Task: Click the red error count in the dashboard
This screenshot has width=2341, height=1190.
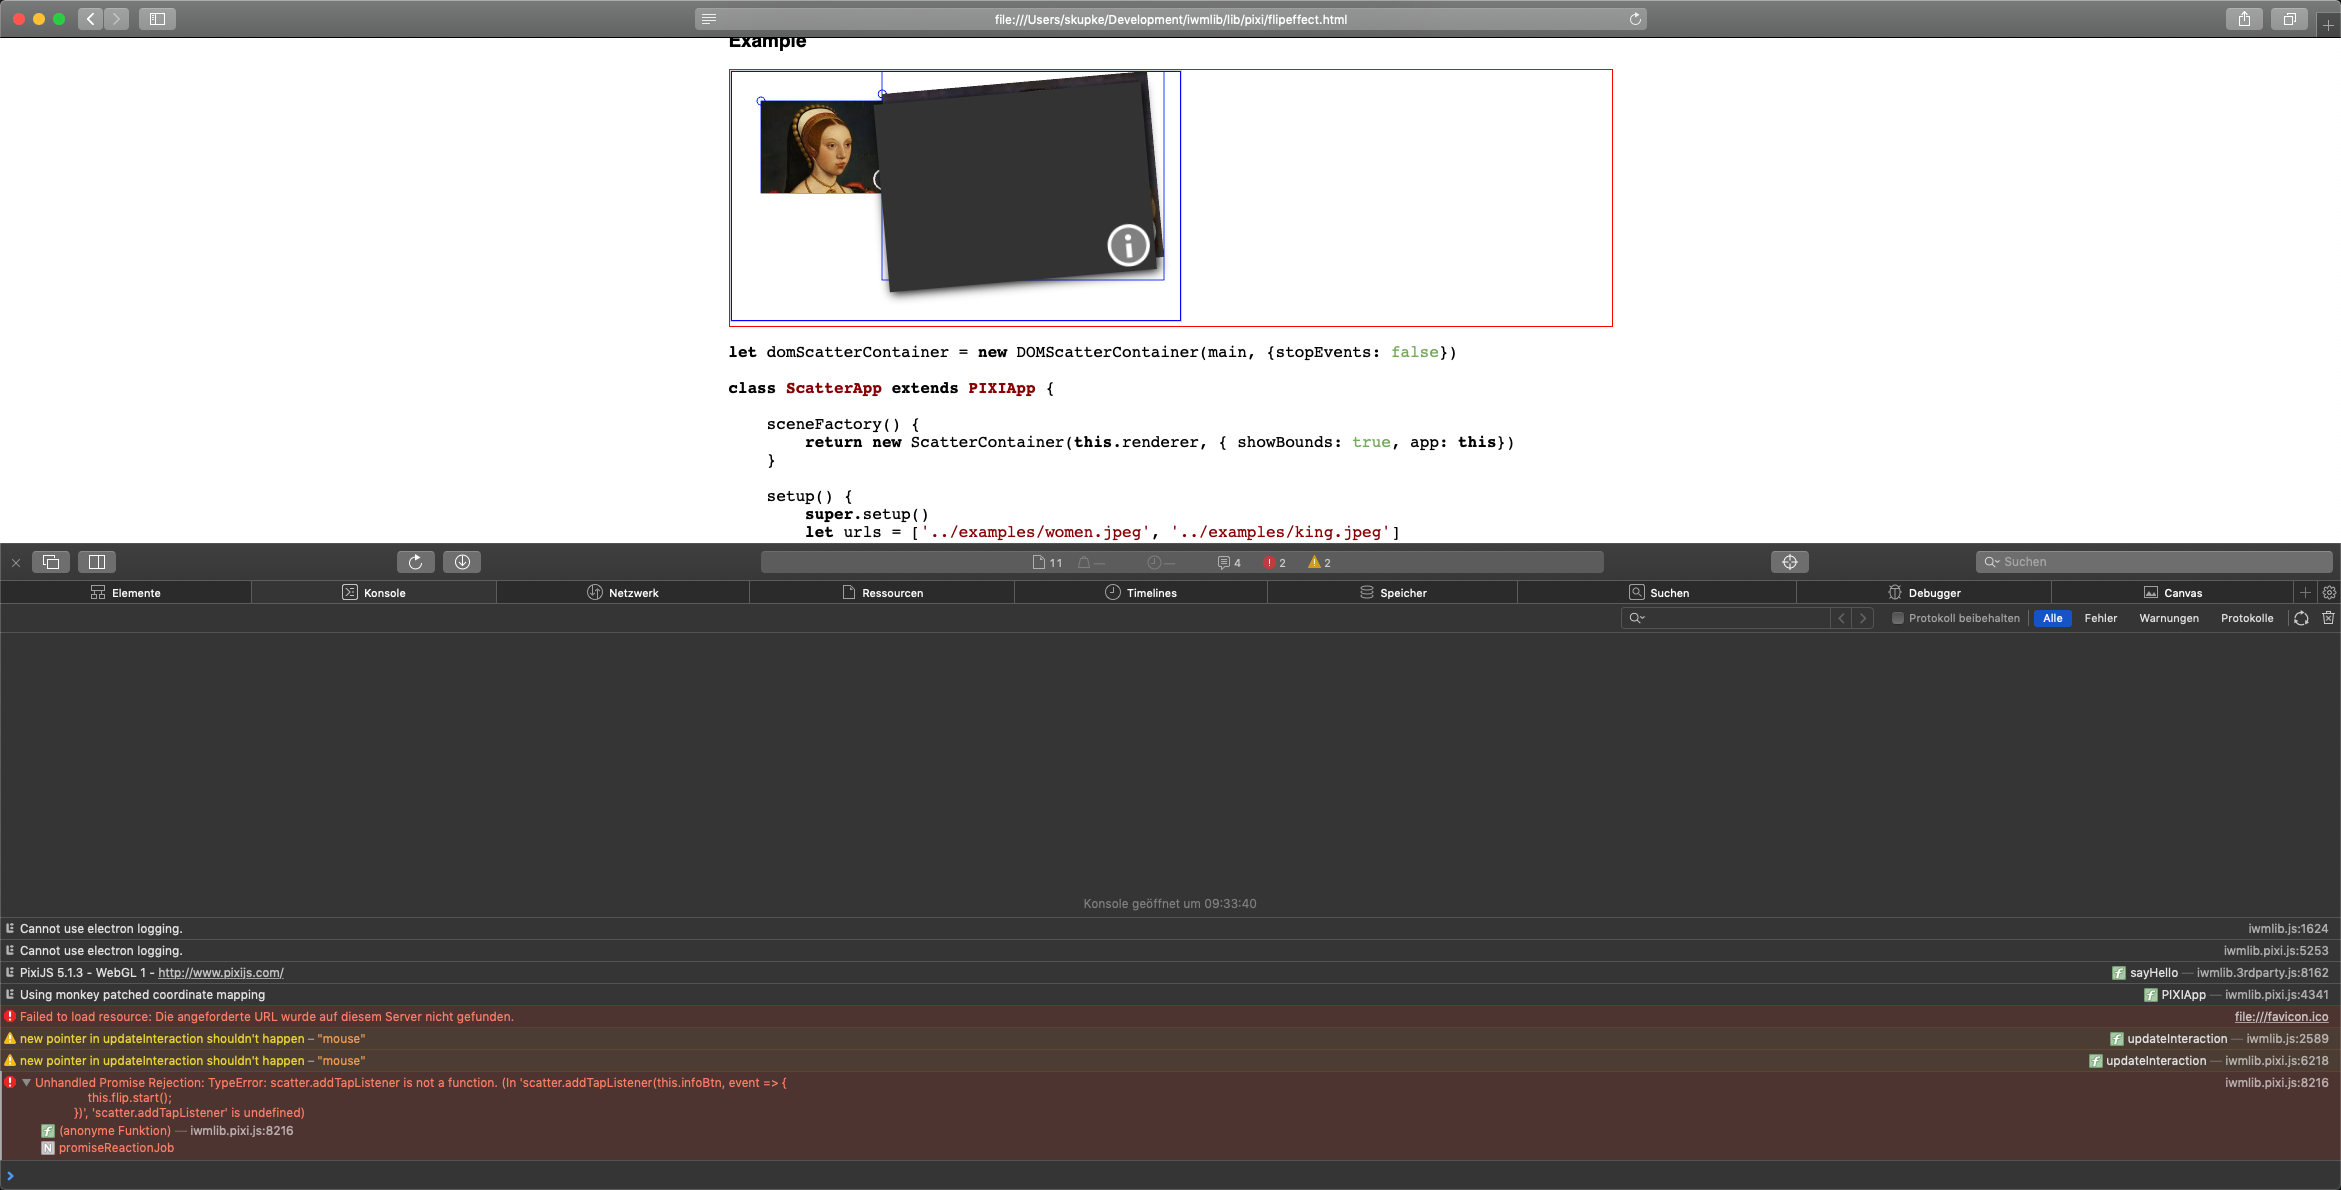Action: click(x=1275, y=563)
